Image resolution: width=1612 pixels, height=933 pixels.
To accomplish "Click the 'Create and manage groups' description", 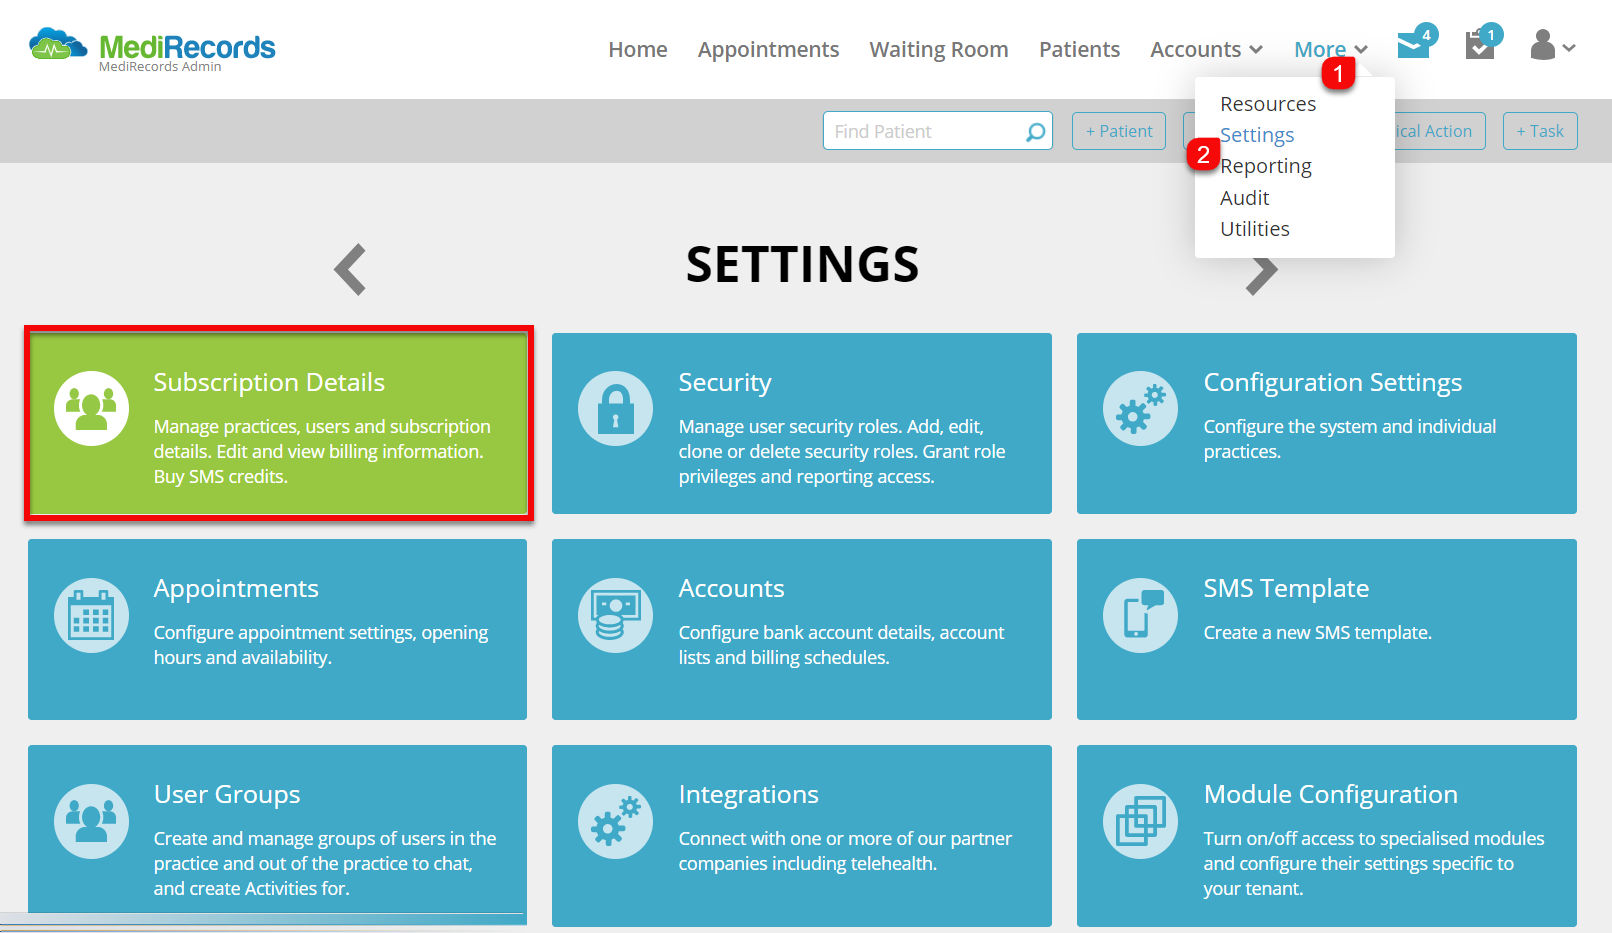I will point(325,863).
